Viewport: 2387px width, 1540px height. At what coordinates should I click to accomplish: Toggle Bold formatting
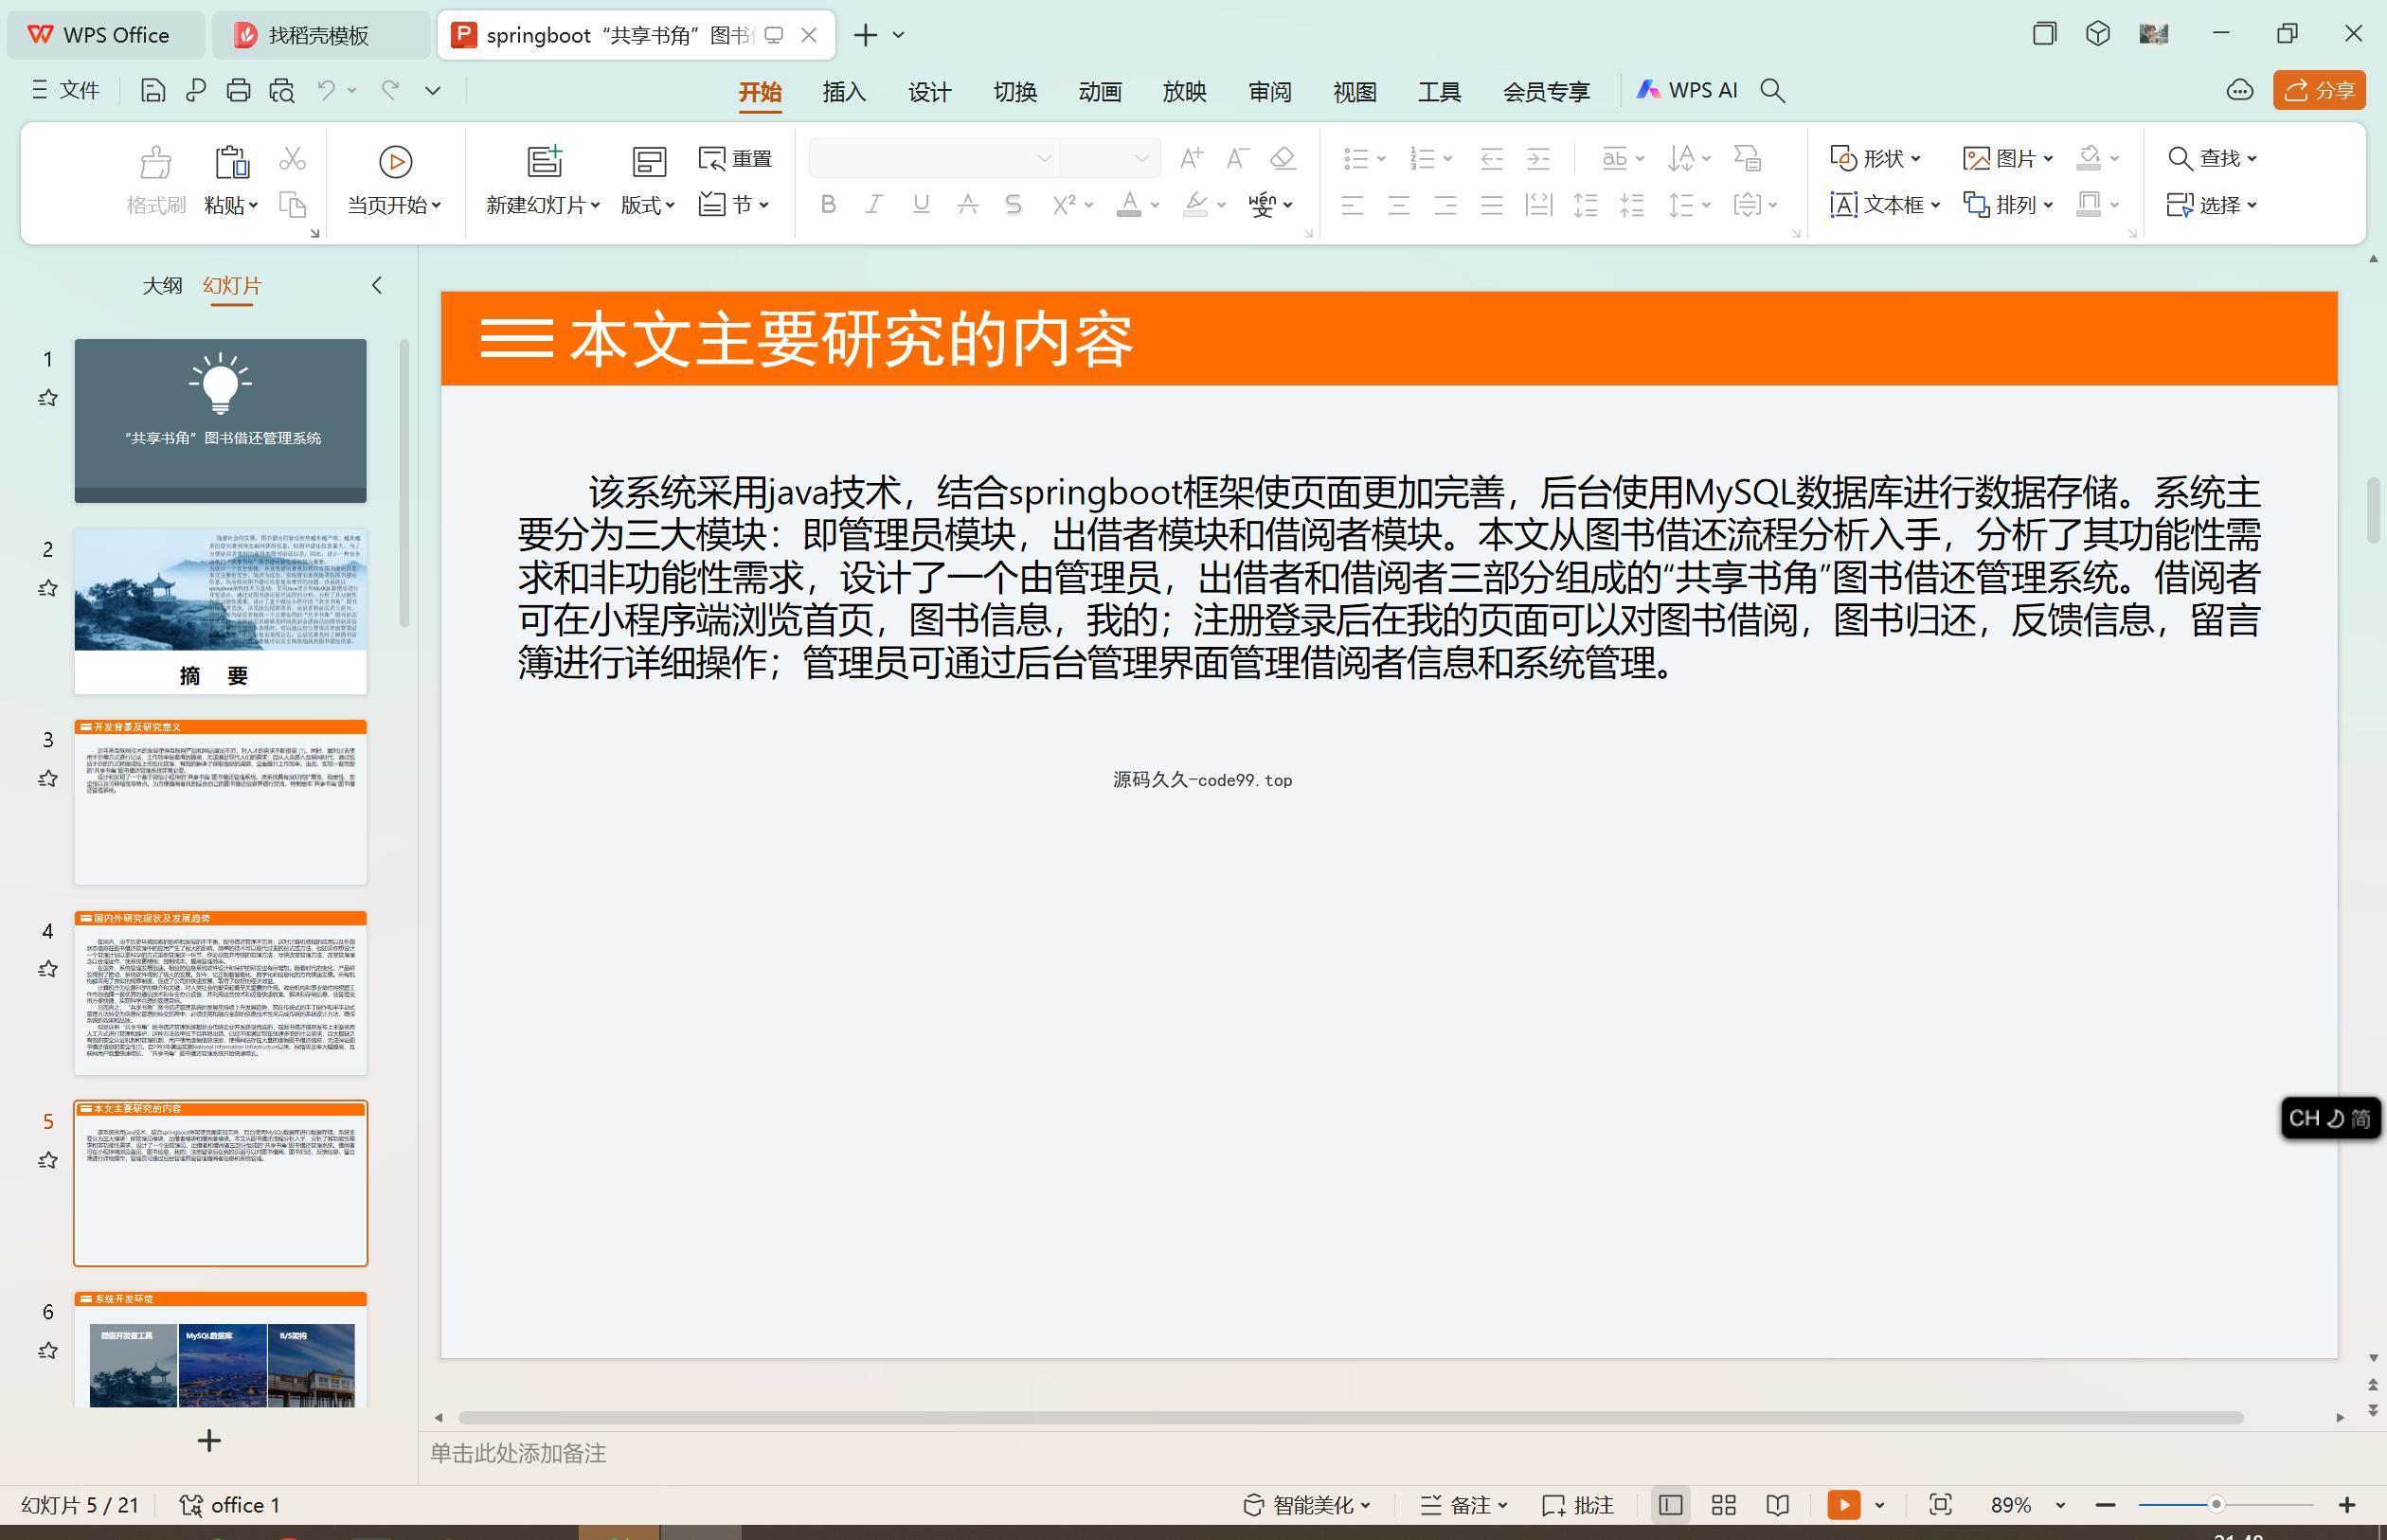point(828,205)
